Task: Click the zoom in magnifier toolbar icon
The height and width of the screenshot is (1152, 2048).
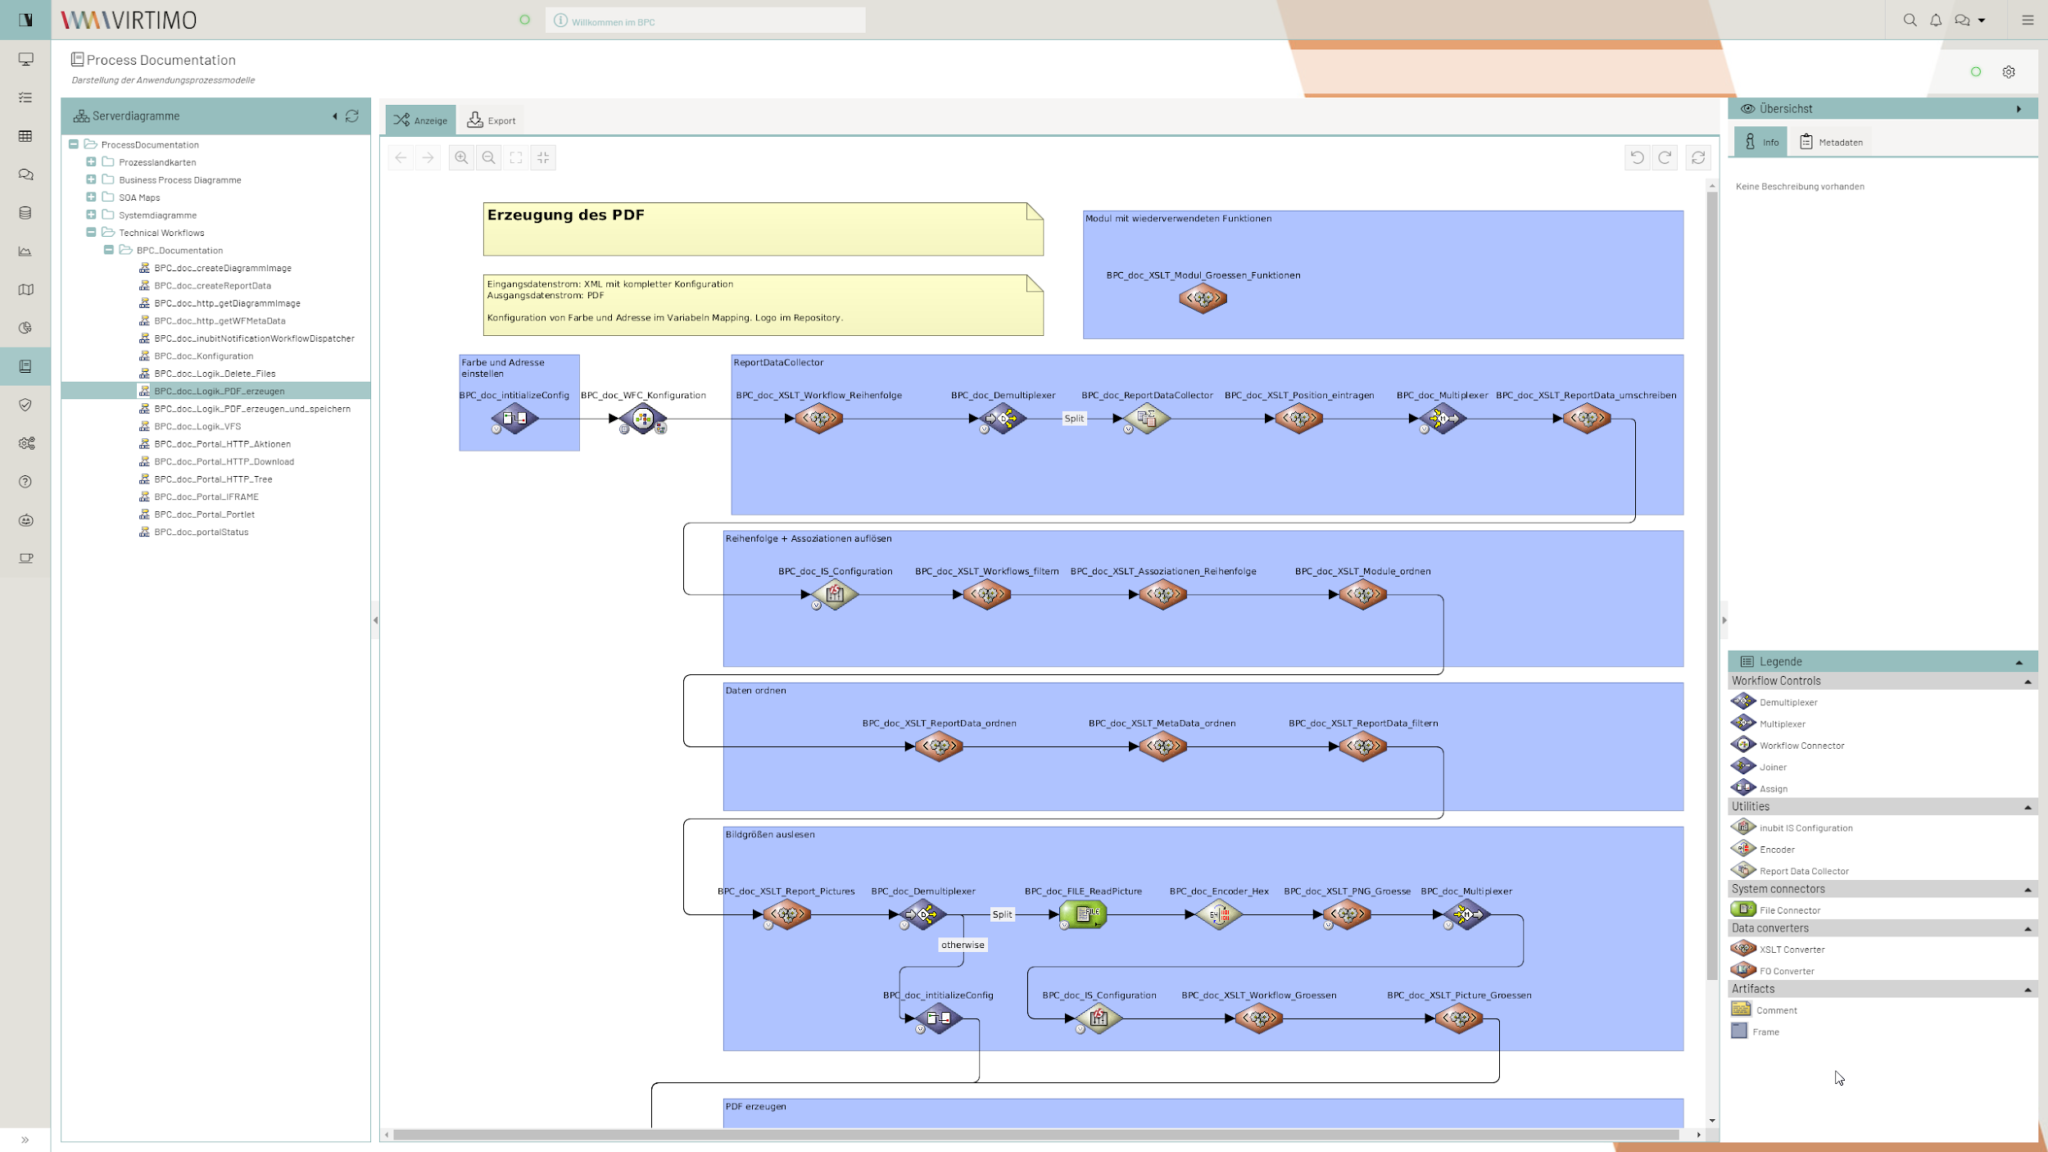Action: (461, 157)
